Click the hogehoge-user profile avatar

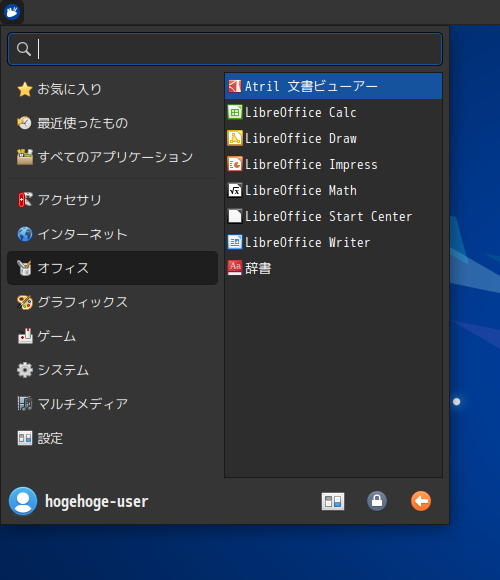[x=23, y=501]
